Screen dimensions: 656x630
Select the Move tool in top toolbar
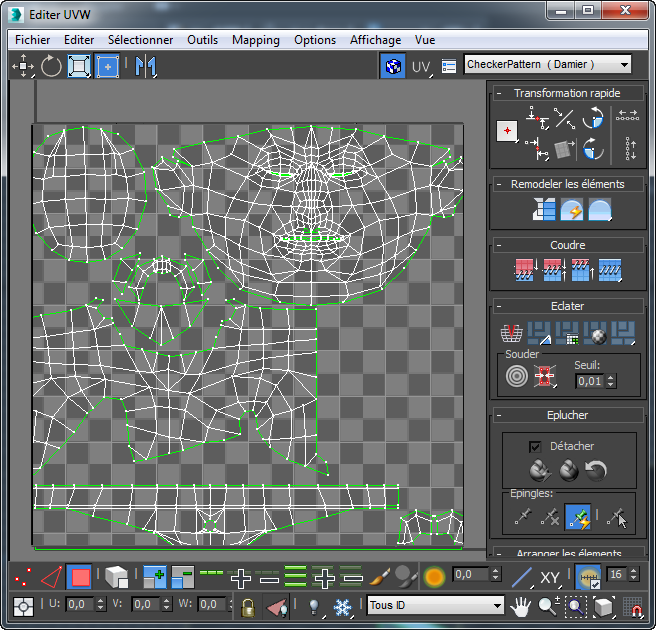22,66
